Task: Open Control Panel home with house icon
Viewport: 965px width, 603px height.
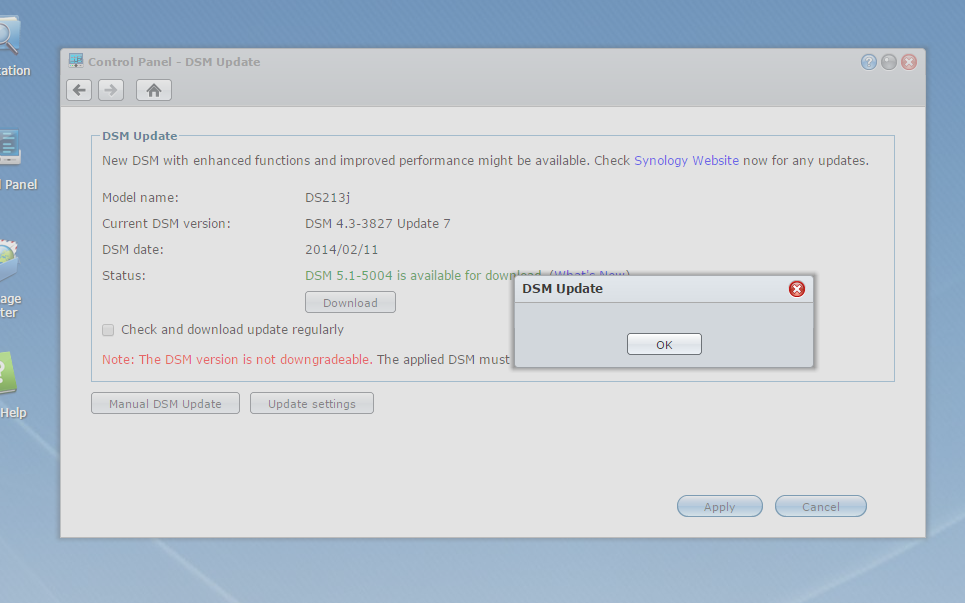Action: [x=154, y=90]
